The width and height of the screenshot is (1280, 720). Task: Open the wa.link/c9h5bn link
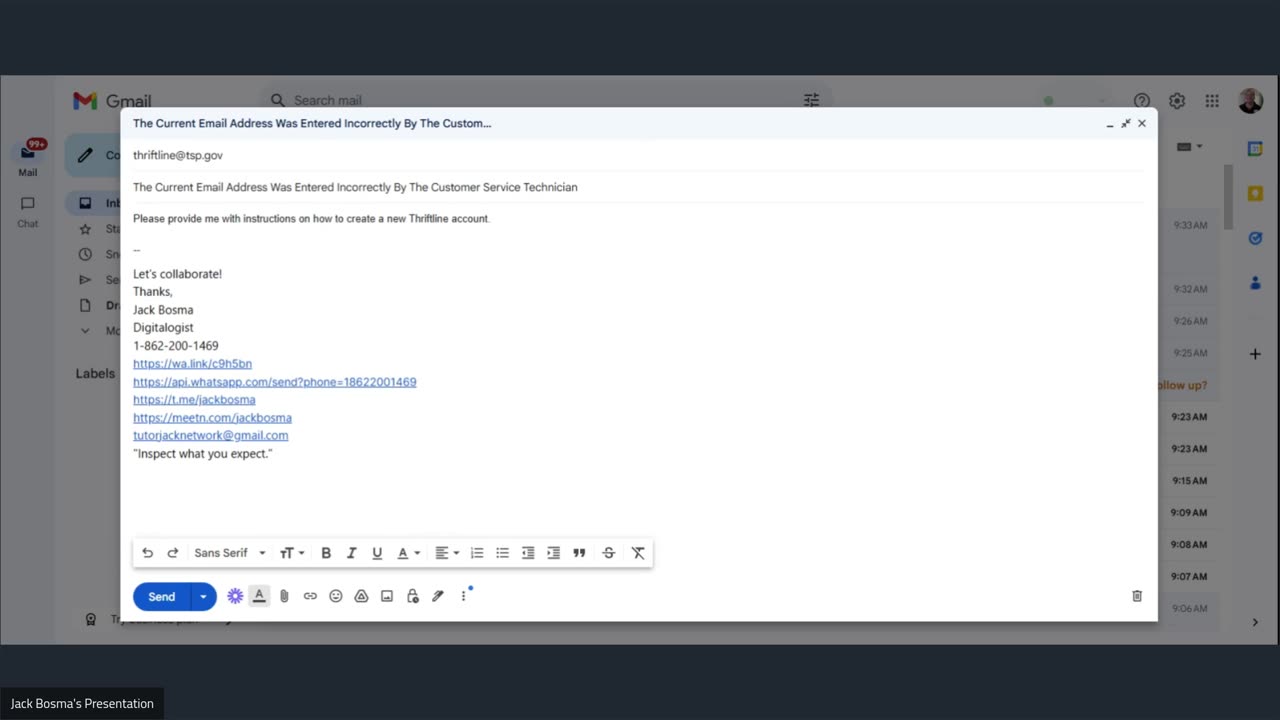(x=192, y=364)
